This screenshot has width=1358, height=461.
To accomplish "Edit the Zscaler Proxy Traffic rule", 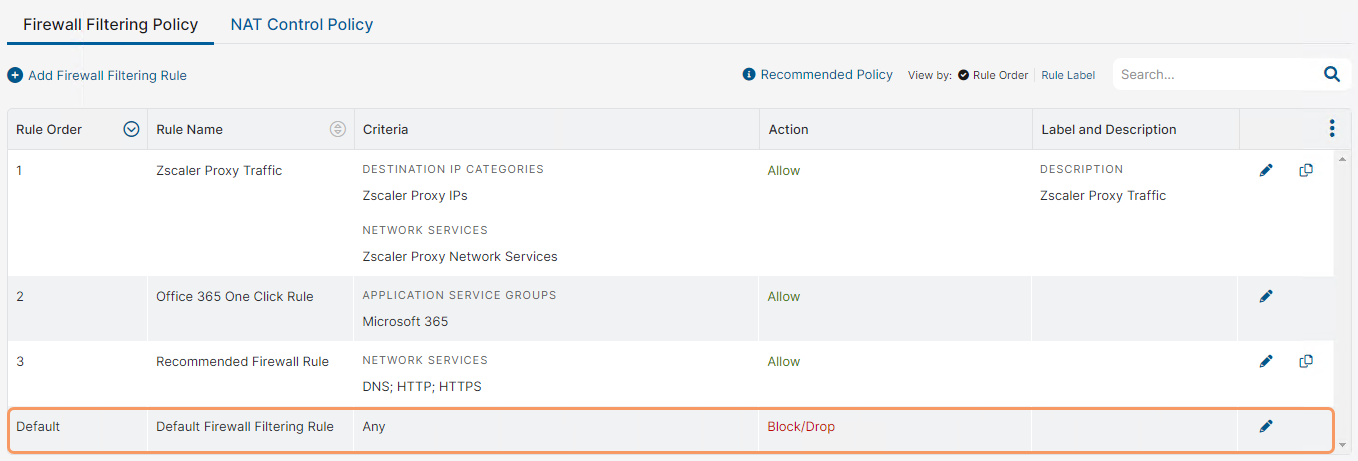I will click(x=1266, y=170).
